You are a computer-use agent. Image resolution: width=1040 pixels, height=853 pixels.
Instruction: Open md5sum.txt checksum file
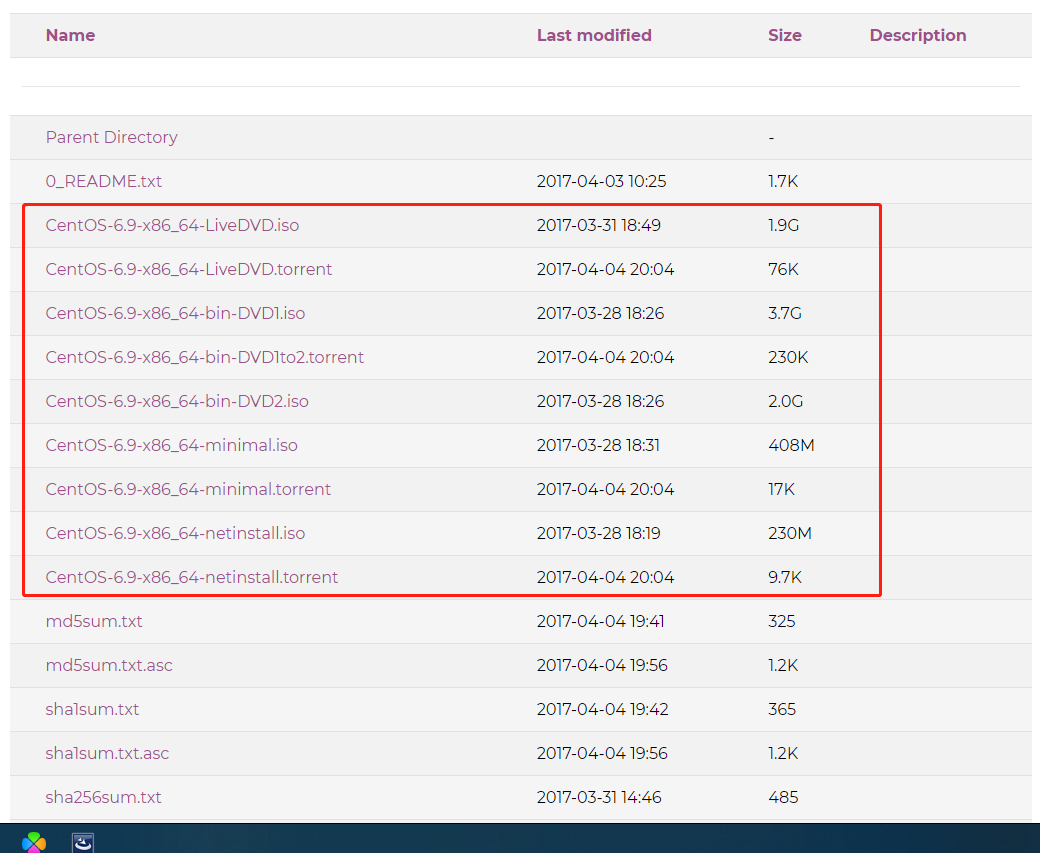pyautogui.click(x=94, y=622)
